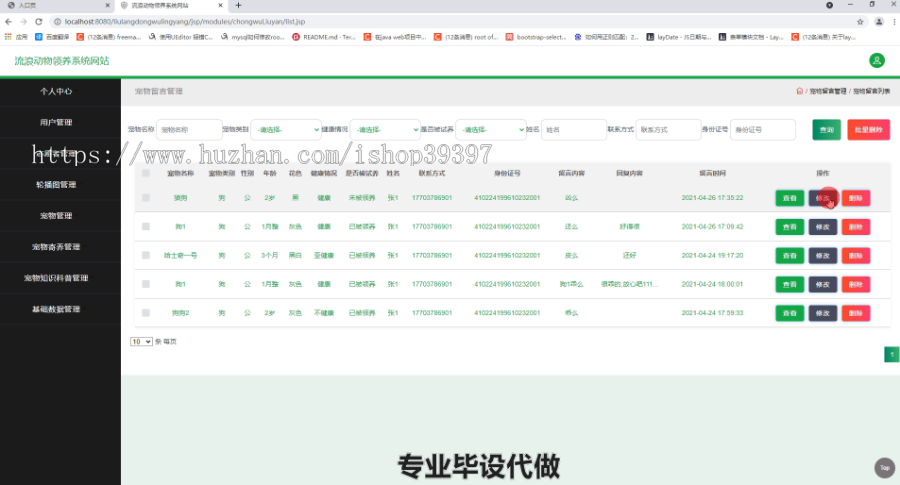The image size is (900, 485).
Task: Open the bootstrap-select bookmark
Action: 536,37
